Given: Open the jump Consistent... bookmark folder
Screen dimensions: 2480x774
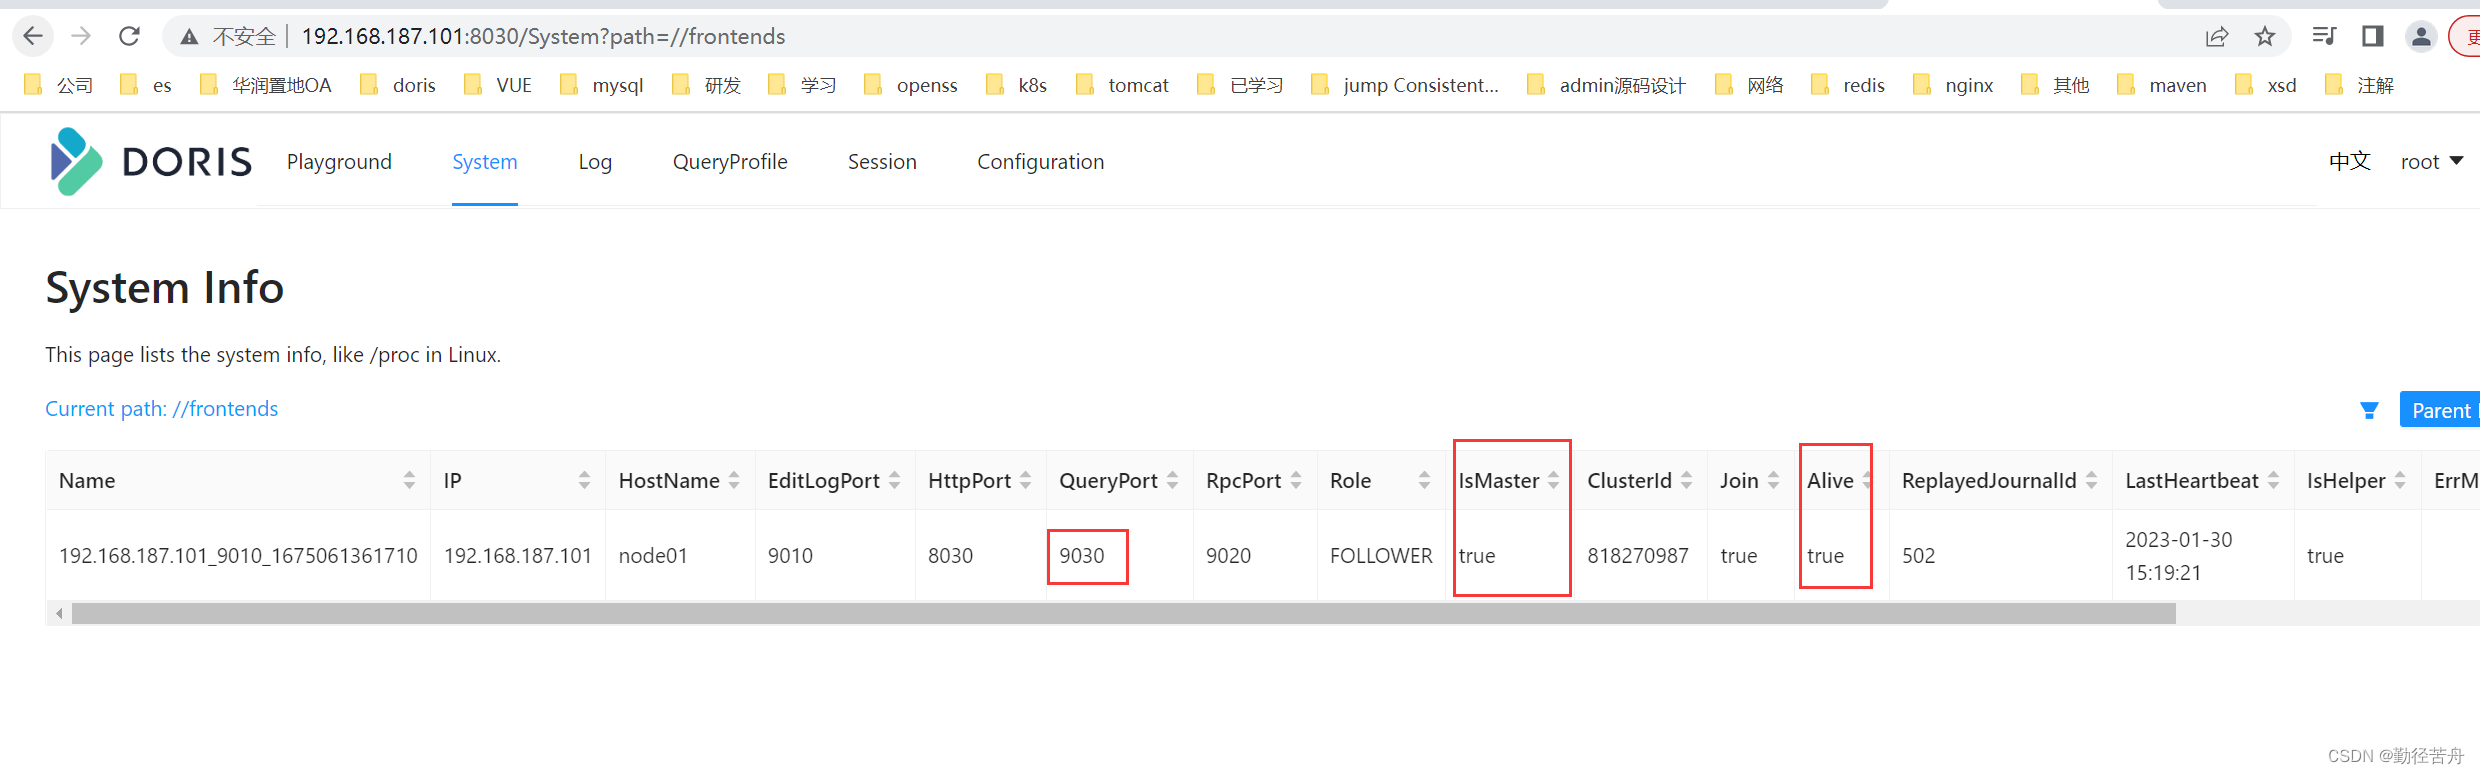Looking at the screenshot, I should (x=1405, y=85).
